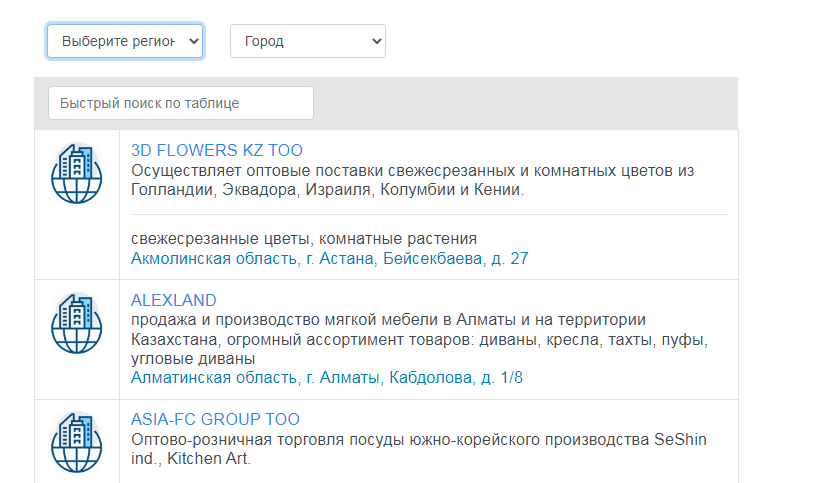Click description 'Осуществляет оптовые поставки свежесрезанных'
Screen dimensions: 813x483
(412, 180)
